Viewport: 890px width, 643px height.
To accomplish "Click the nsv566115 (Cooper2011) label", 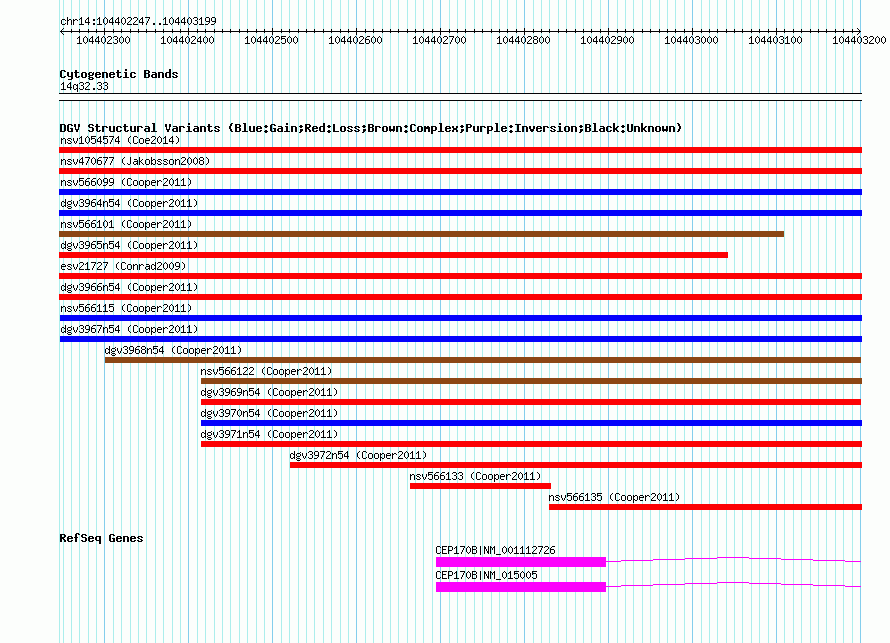I will [126, 308].
